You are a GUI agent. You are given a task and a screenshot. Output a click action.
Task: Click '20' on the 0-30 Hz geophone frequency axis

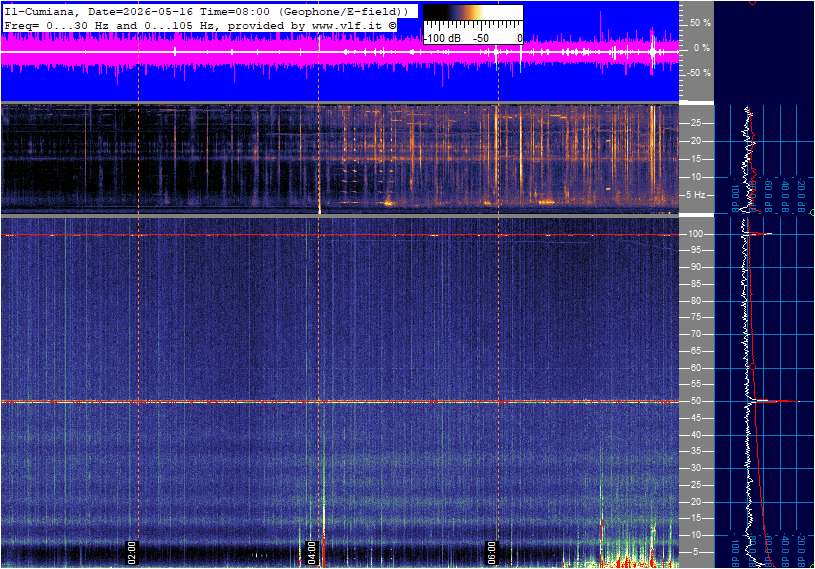695,141
